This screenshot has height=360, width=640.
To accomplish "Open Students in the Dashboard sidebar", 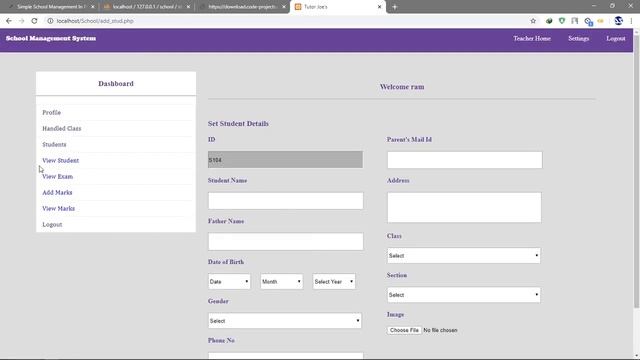I will pyautogui.click(x=54, y=144).
